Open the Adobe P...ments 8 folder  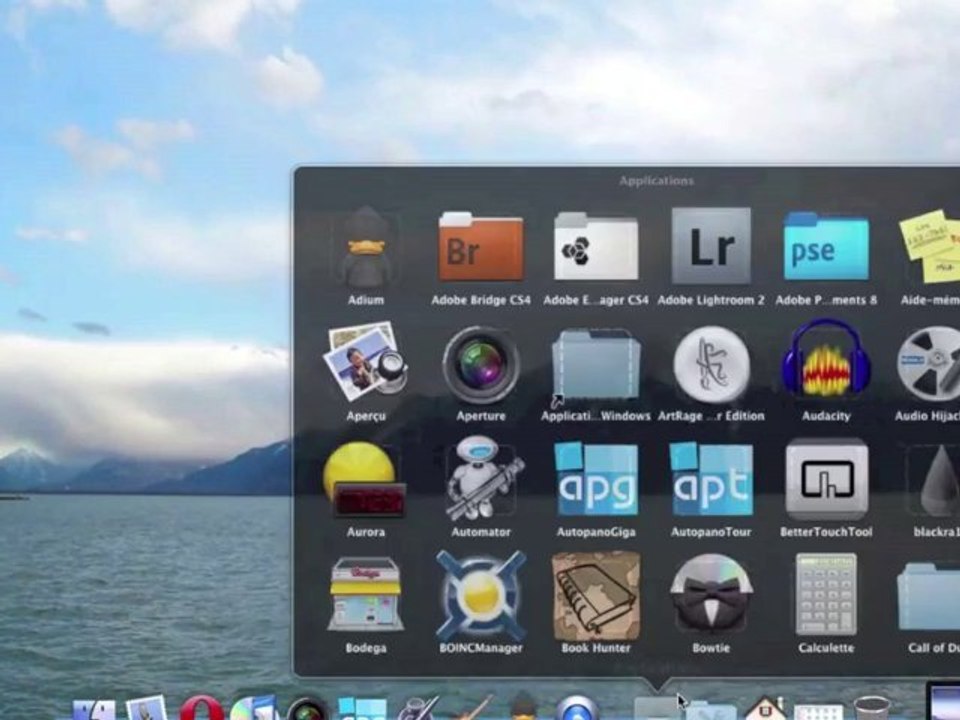[x=826, y=246]
